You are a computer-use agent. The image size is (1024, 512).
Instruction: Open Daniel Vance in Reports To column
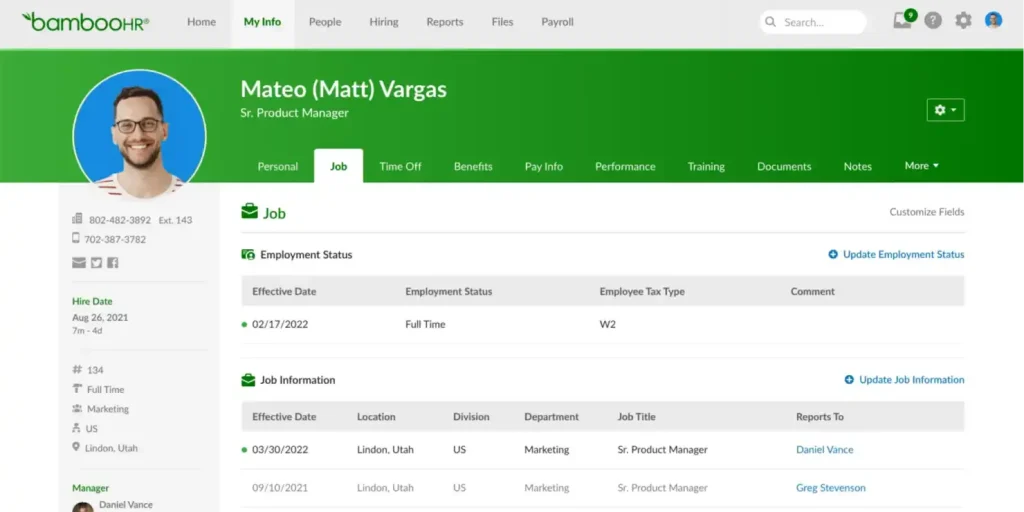(824, 450)
